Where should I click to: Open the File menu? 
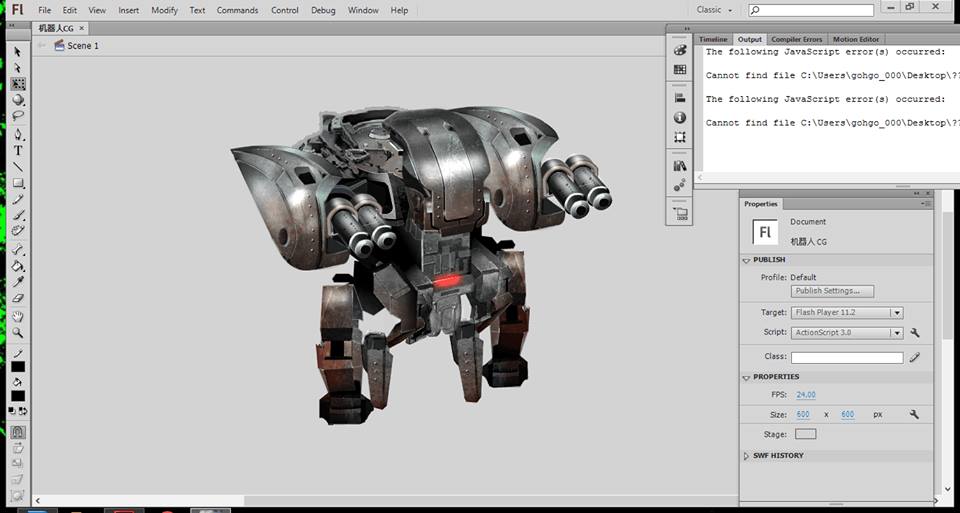[x=45, y=10]
